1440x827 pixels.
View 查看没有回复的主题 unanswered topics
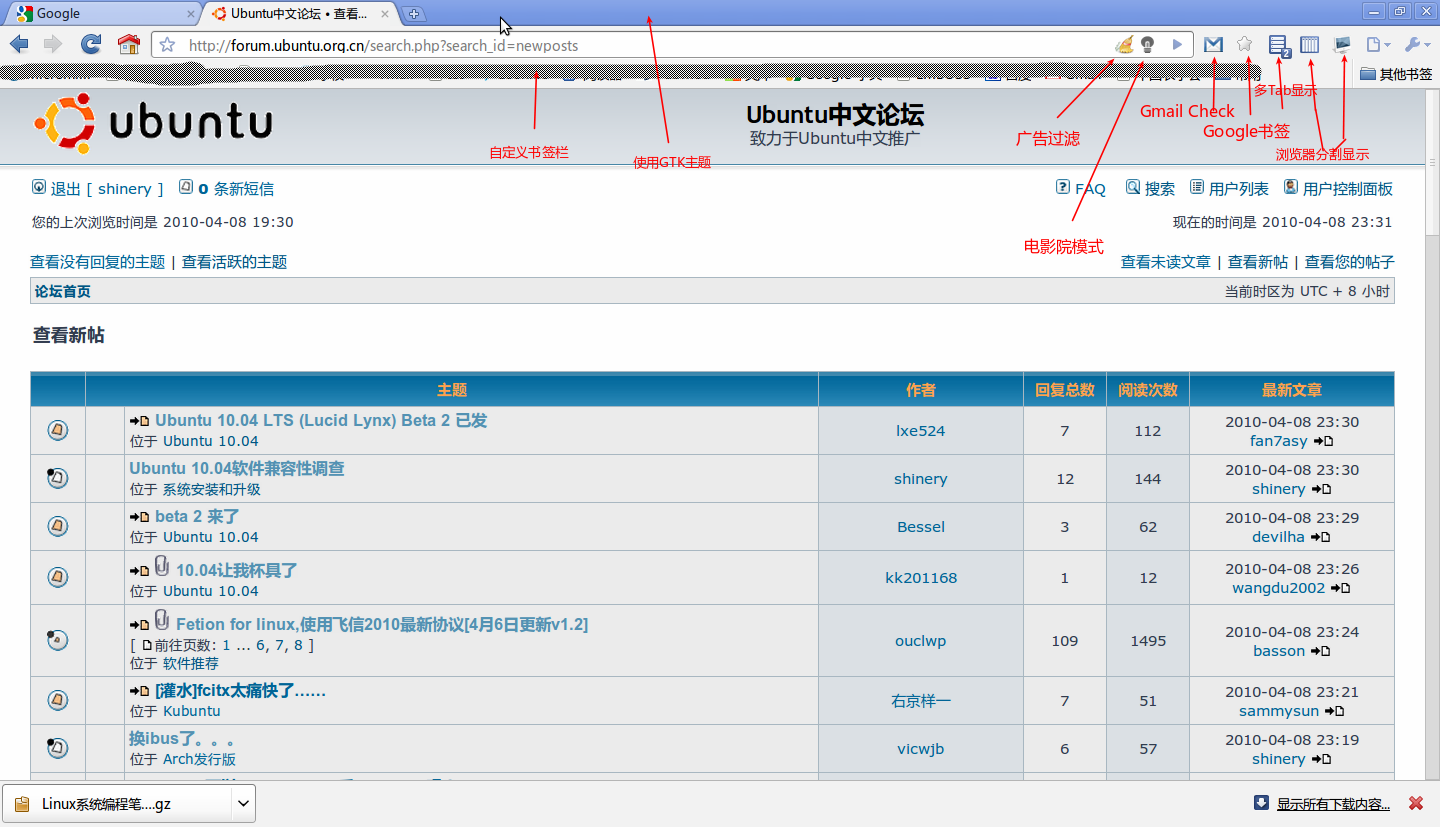coord(98,262)
